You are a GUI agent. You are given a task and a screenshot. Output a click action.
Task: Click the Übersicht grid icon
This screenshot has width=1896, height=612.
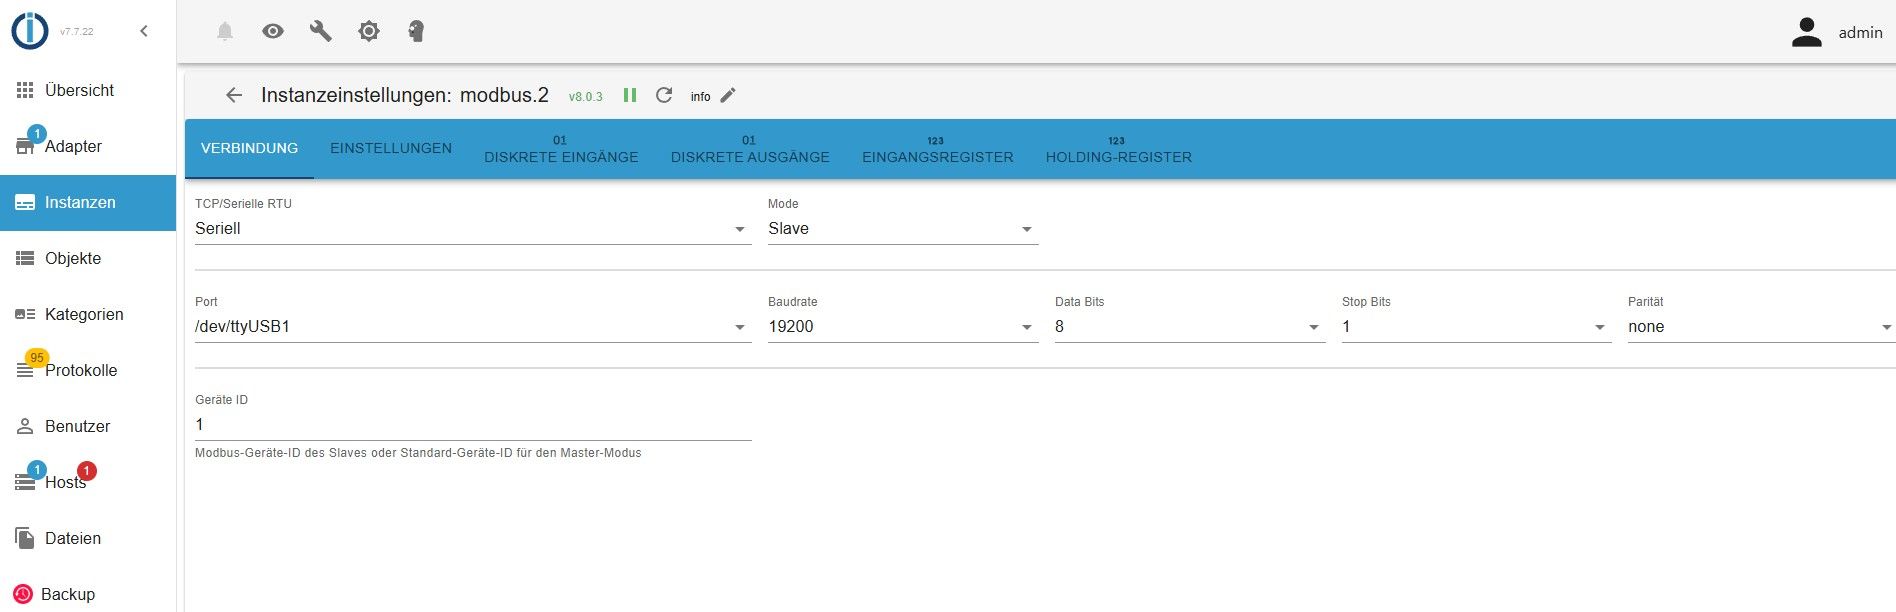(25, 90)
